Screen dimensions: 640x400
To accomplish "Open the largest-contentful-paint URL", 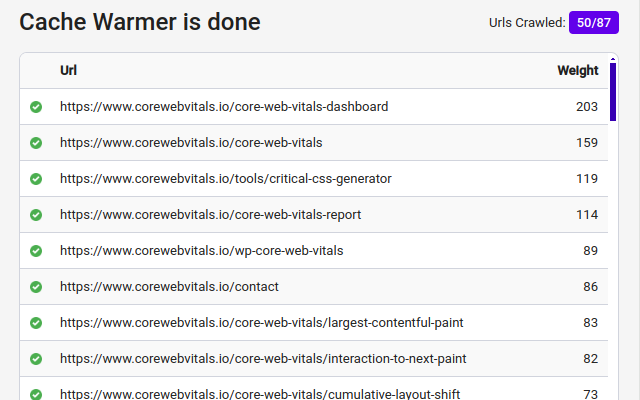I will tap(261, 323).
